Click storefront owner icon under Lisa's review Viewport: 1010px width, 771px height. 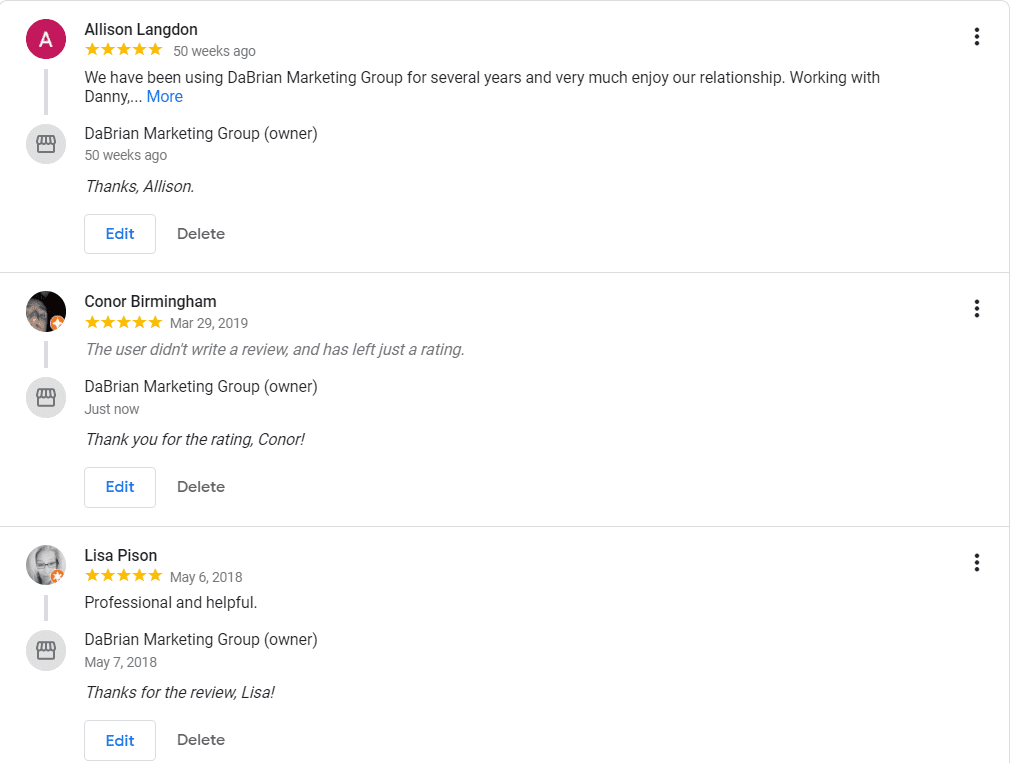click(x=46, y=651)
